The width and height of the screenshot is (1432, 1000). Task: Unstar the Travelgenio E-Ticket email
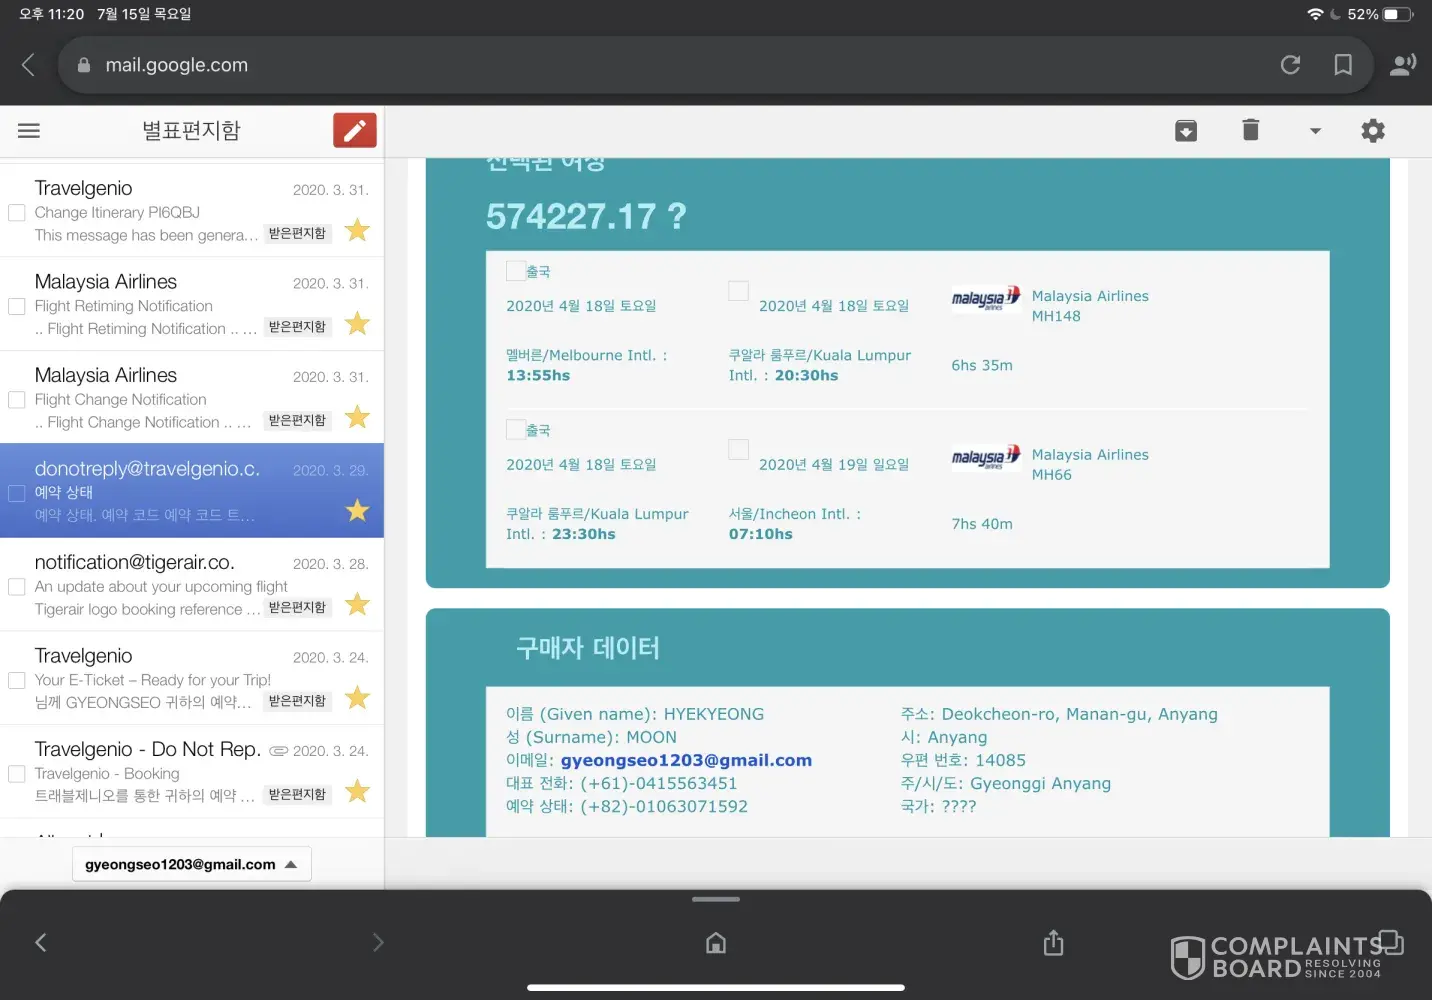[x=357, y=697]
